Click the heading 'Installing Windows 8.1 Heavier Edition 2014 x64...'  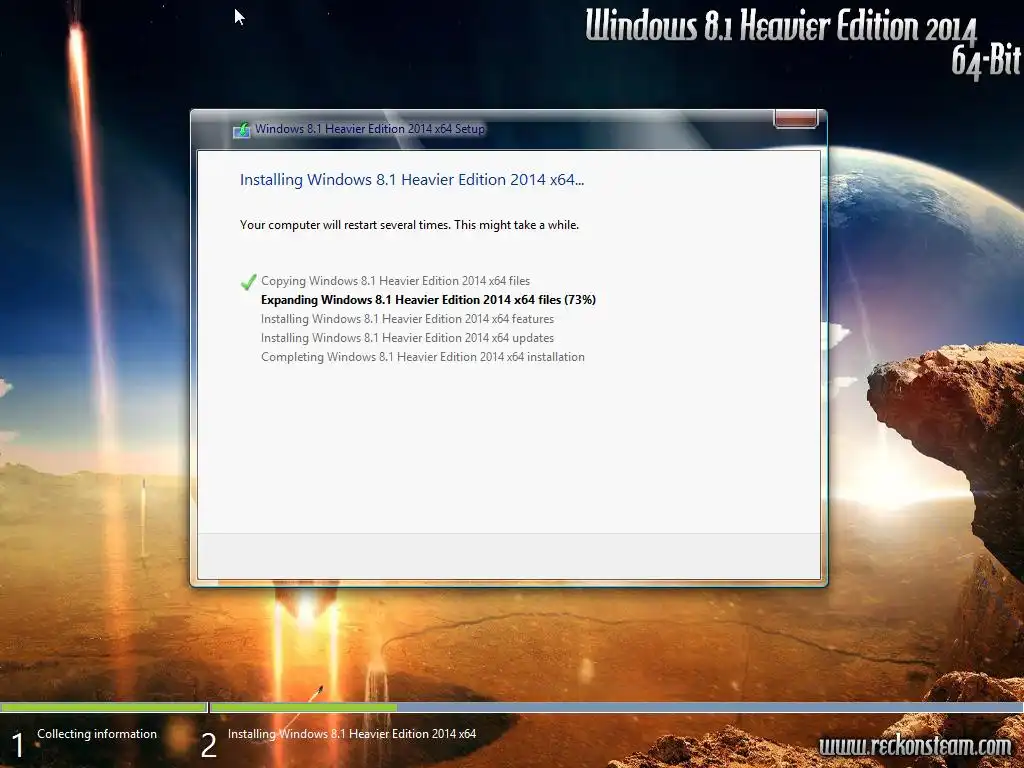tap(411, 180)
